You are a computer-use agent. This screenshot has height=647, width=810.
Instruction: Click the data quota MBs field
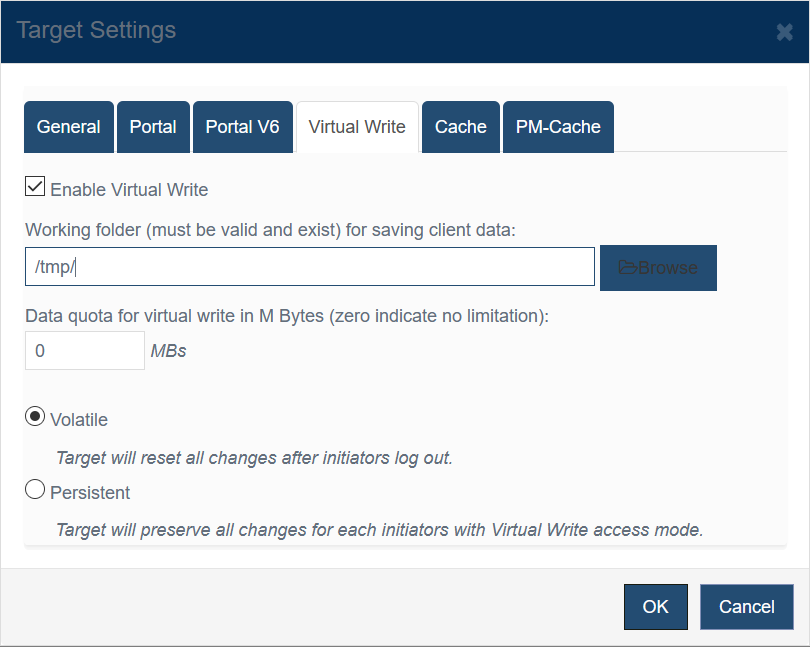click(x=85, y=351)
